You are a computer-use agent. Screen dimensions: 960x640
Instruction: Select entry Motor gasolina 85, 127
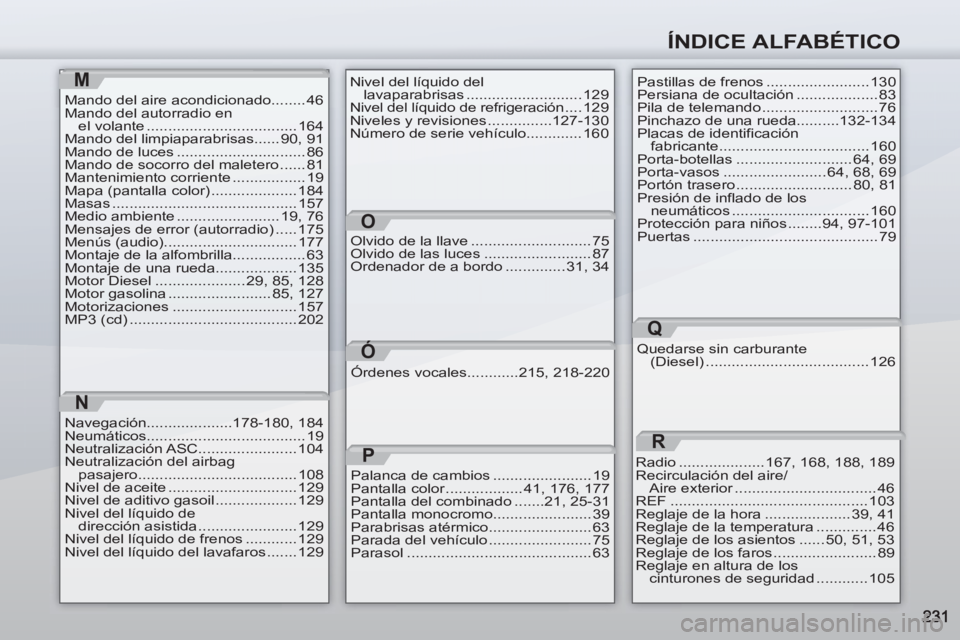[x=194, y=294]
